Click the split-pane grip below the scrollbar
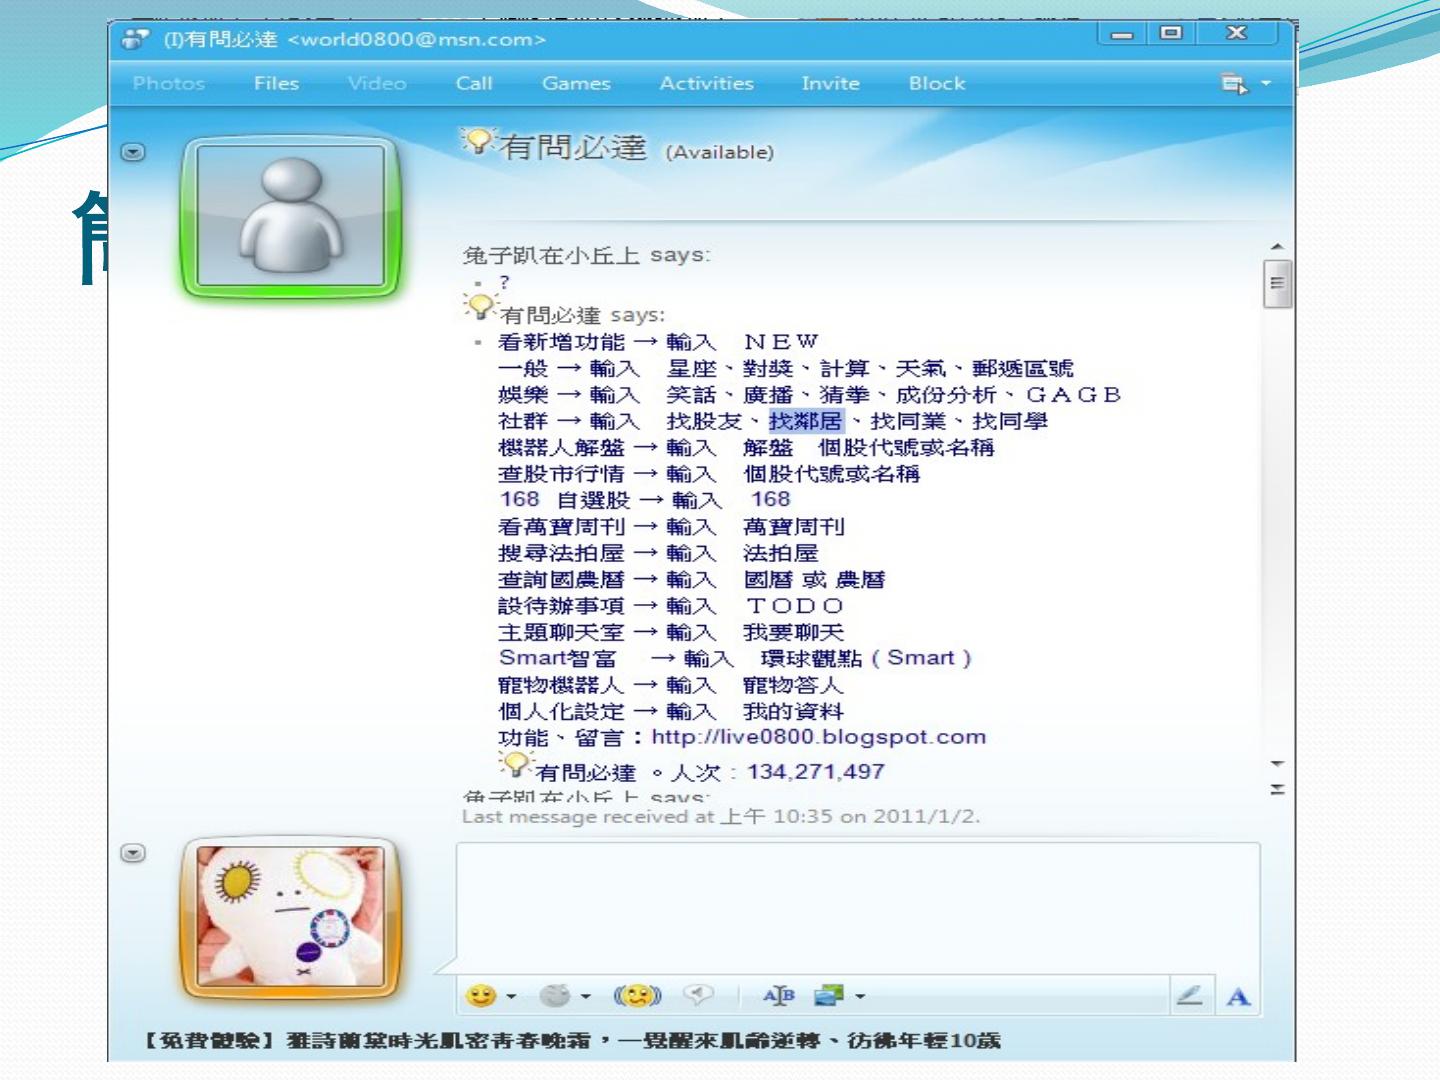 [x=1277, y=790]
